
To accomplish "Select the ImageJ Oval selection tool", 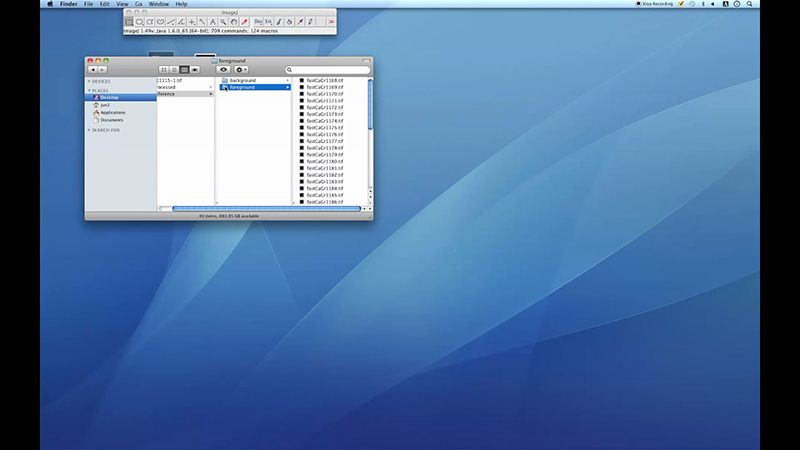I will [139, 22].
